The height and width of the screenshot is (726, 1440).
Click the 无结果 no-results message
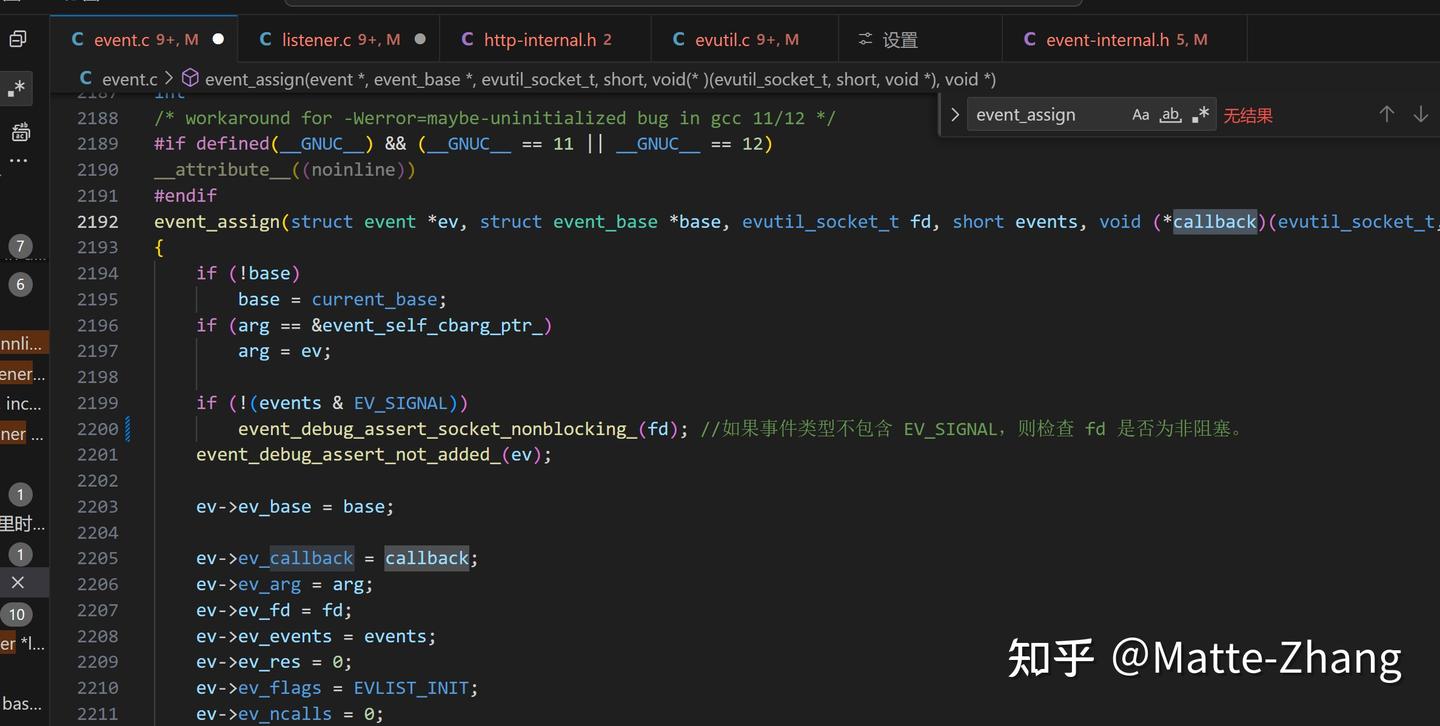tap(1248, 115)
